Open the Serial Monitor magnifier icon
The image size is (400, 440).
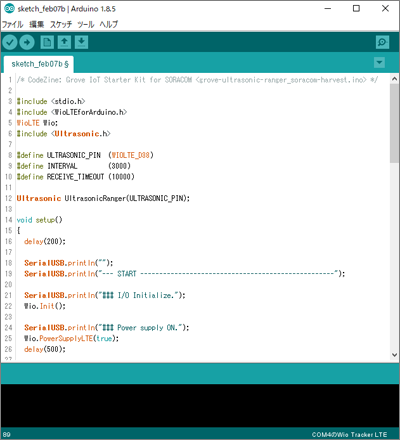click(x=382, y=42)
